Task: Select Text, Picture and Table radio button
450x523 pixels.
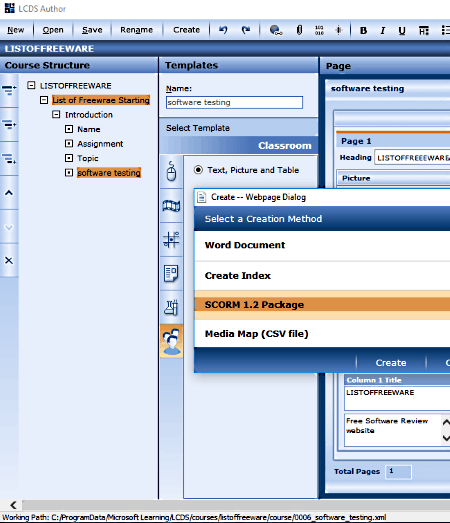Action: pos(198,170)
